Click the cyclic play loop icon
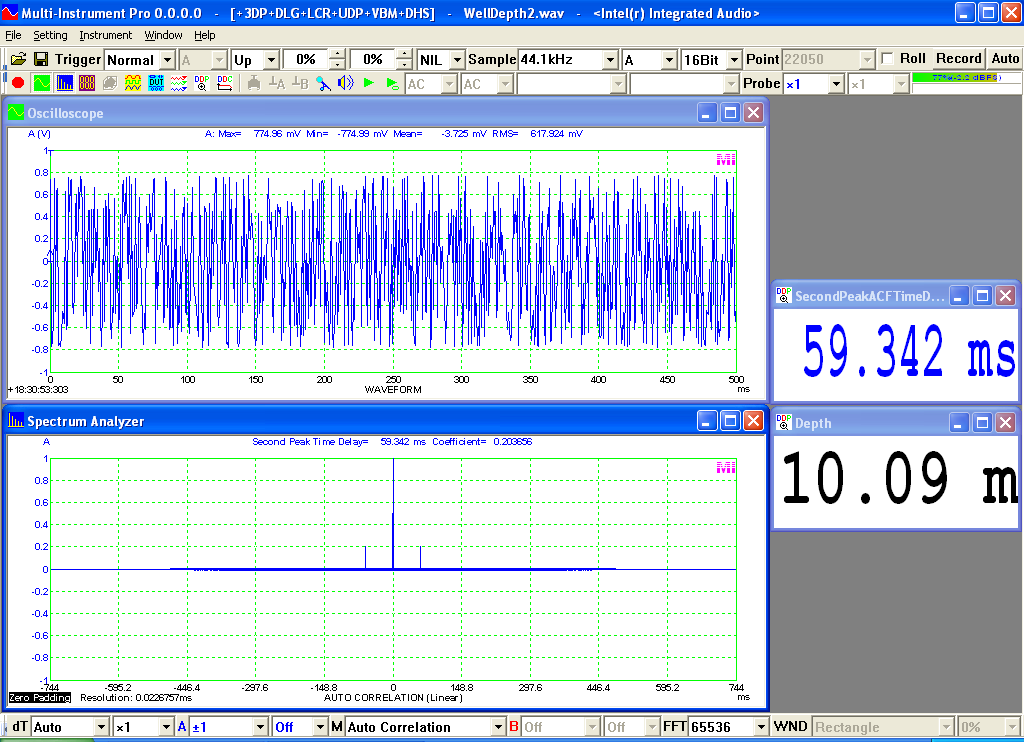The height and width of the screenshot is (742, 1024). pyautogui.click(x=392, y=83)
